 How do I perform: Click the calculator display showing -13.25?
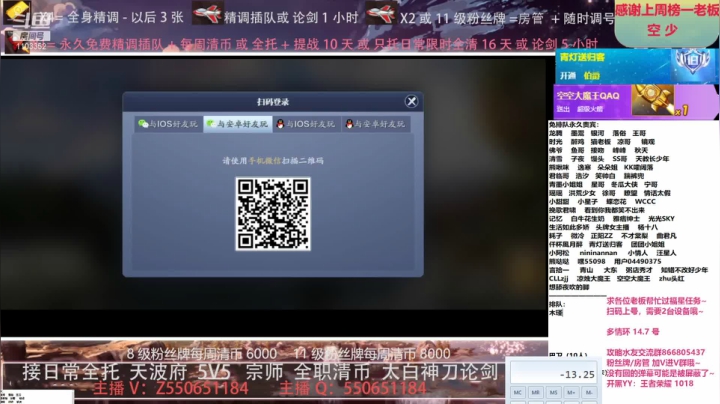pos(553,373)
